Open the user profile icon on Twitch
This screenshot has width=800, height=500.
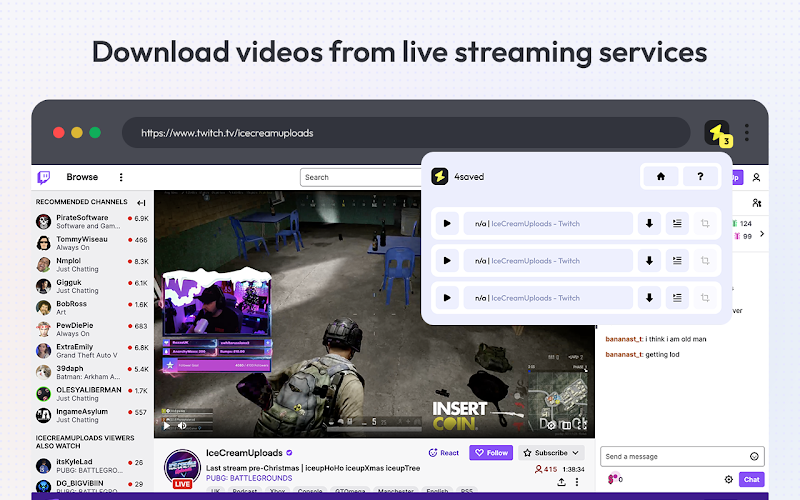tap(756, 178)
